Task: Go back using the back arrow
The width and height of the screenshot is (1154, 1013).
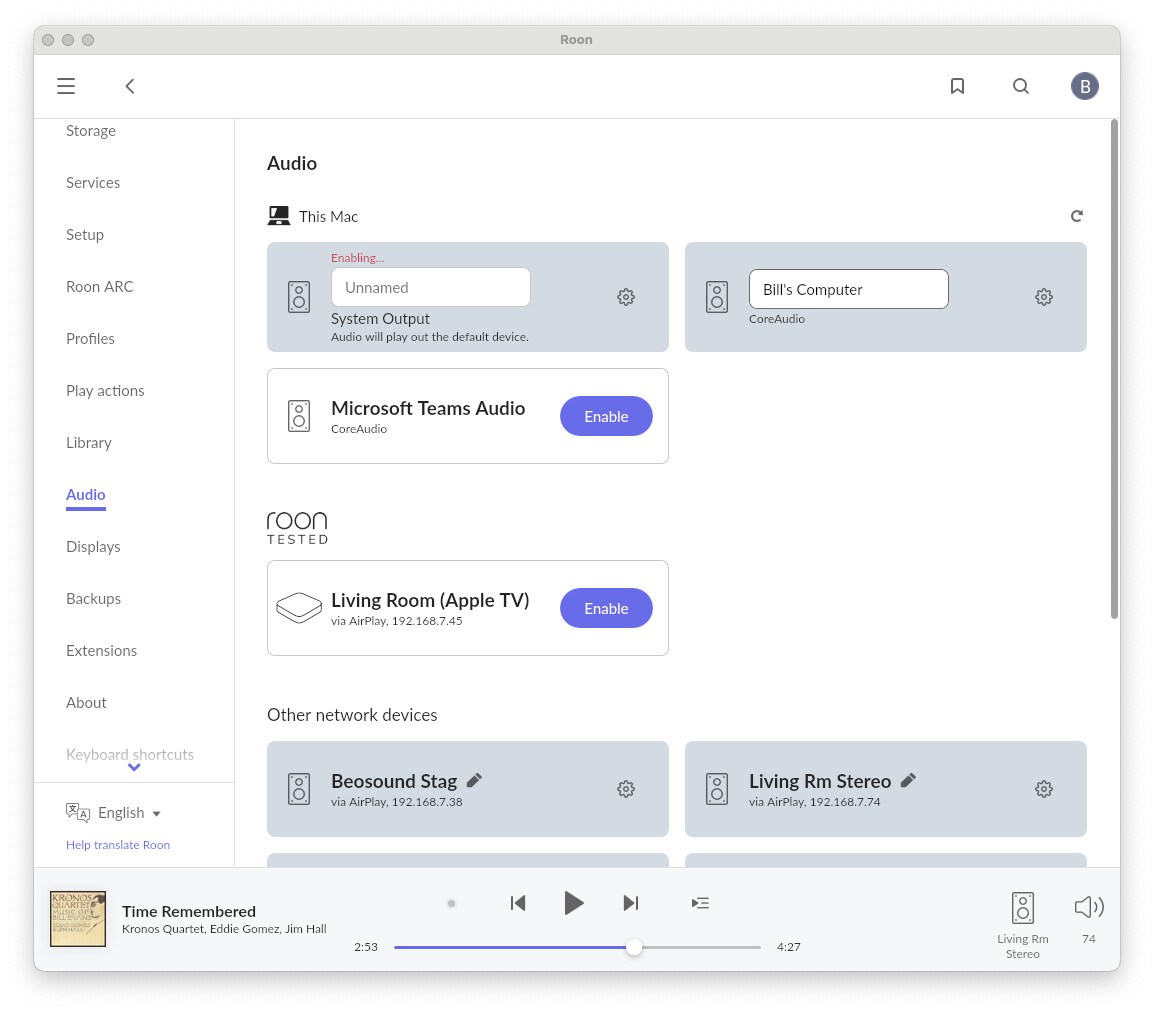Action: click(130, 86)
